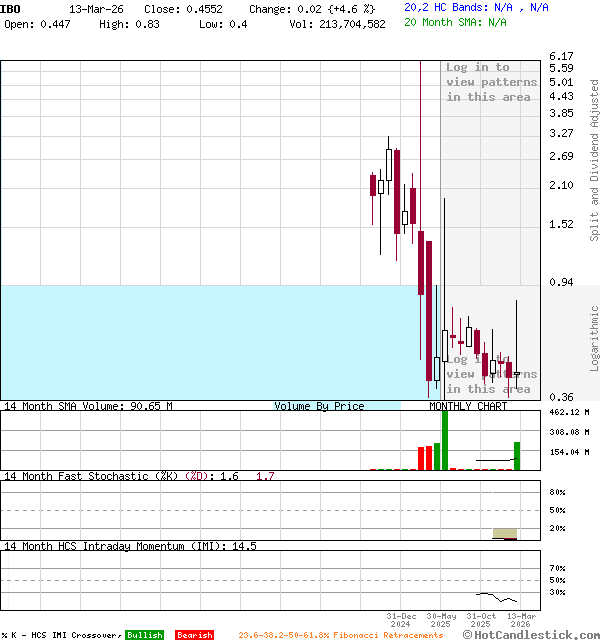Click the HotCandlestick.com copyright link

point(532,634)
